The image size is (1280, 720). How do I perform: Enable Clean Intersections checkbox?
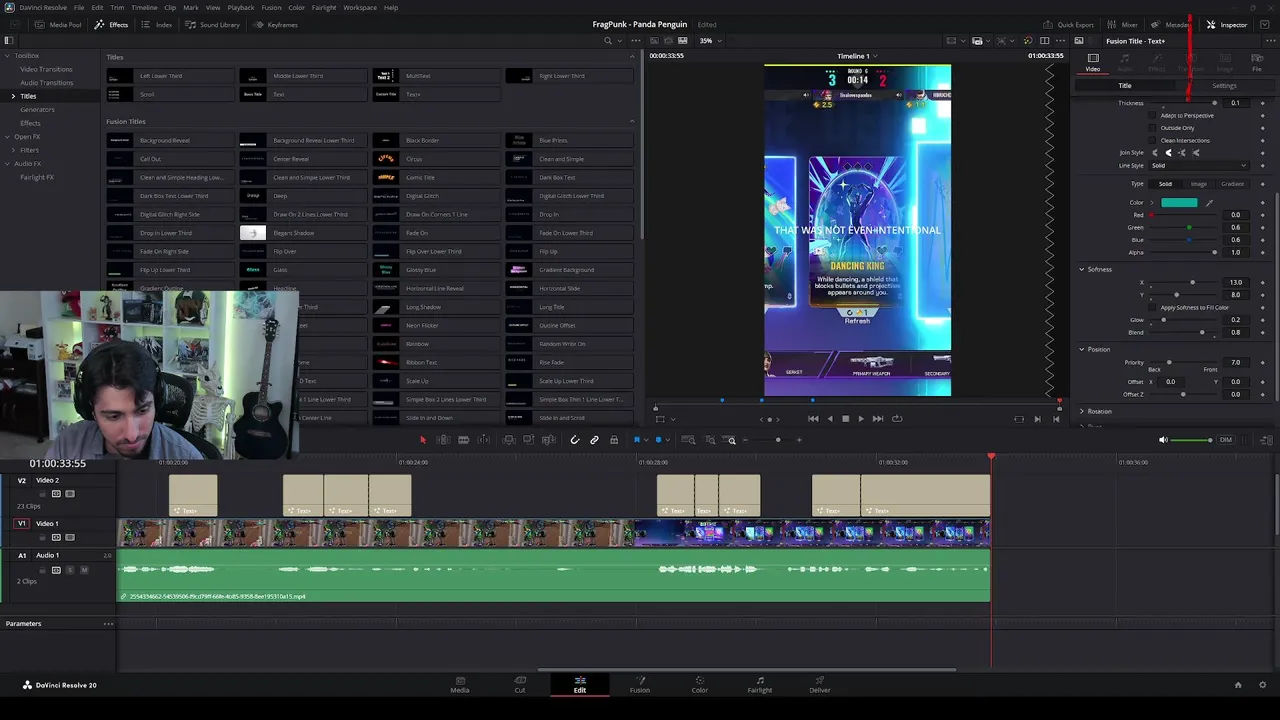click(x=1153, y=141)
